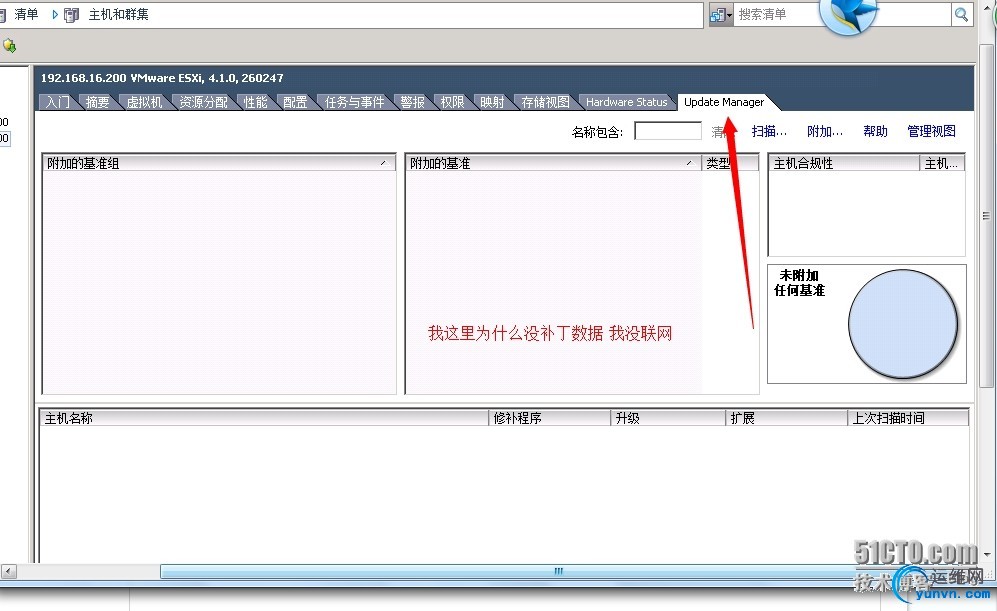
Task: Switch to 存储视图 tab
Action: (545, 102)
